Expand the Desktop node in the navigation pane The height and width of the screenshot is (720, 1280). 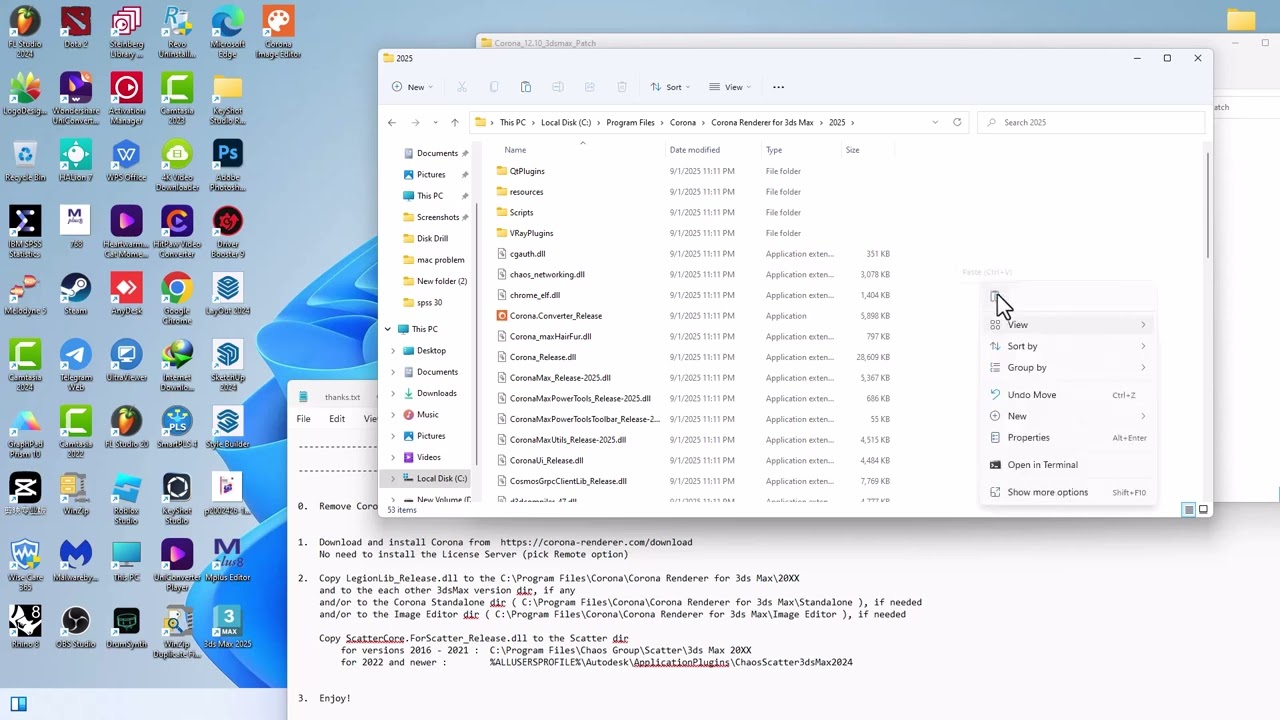click(x=393, y=351)
